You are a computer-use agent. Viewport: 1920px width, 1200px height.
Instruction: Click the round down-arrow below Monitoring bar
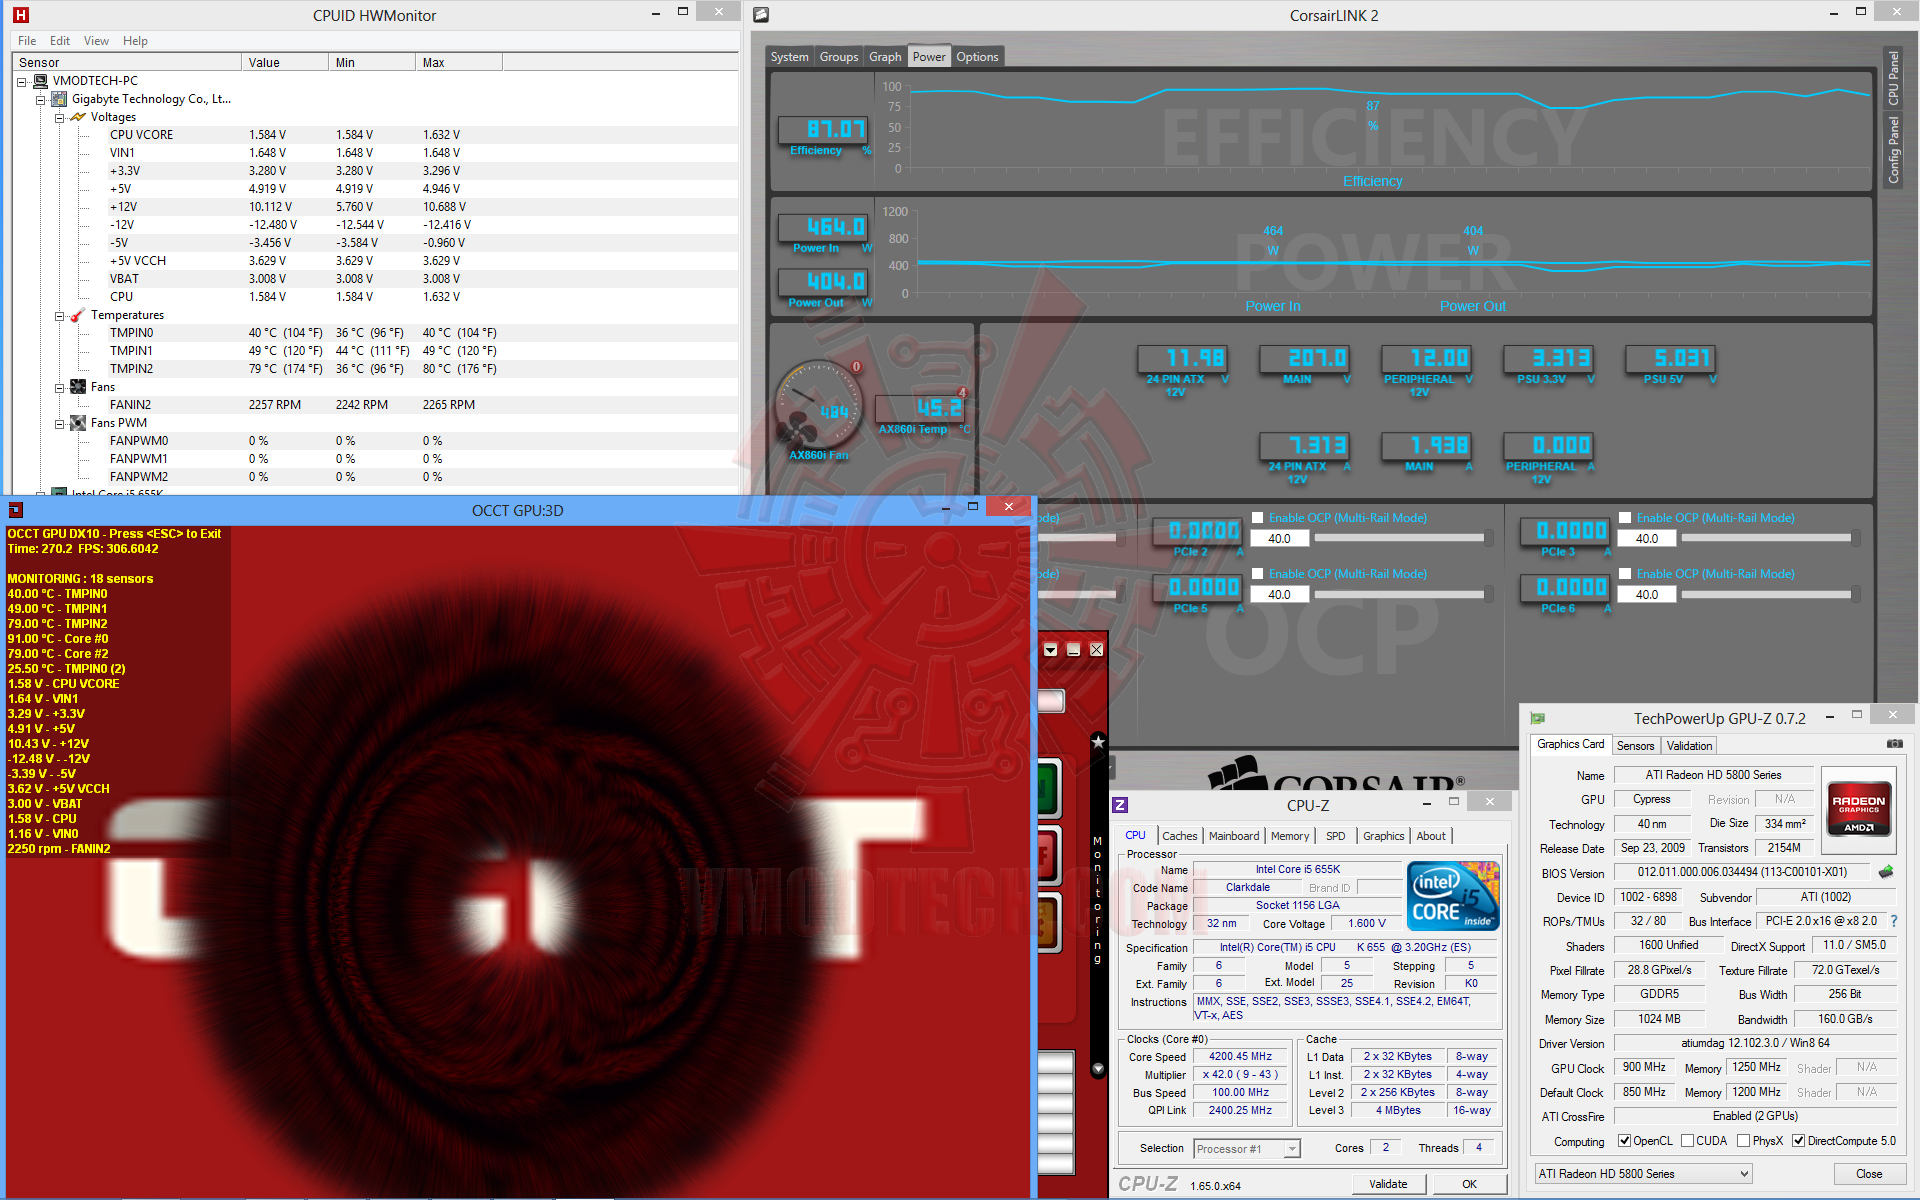(x=1098, y=1068)
